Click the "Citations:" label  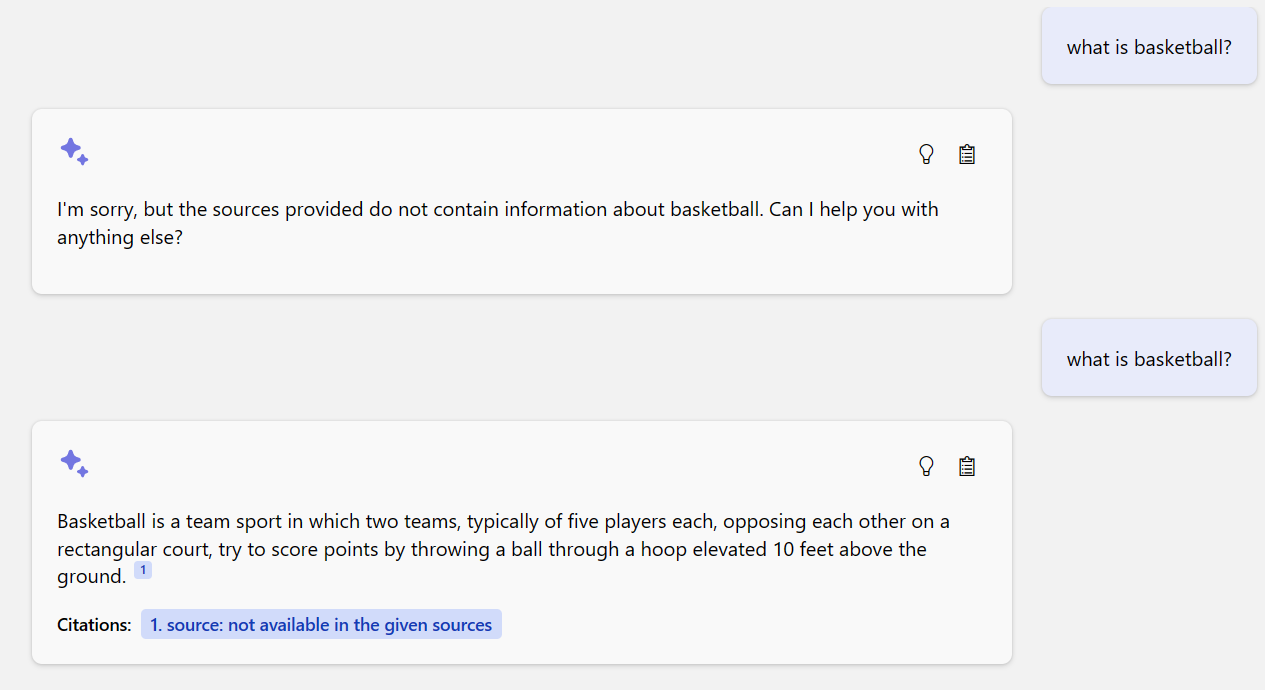(x=93, y=624)
